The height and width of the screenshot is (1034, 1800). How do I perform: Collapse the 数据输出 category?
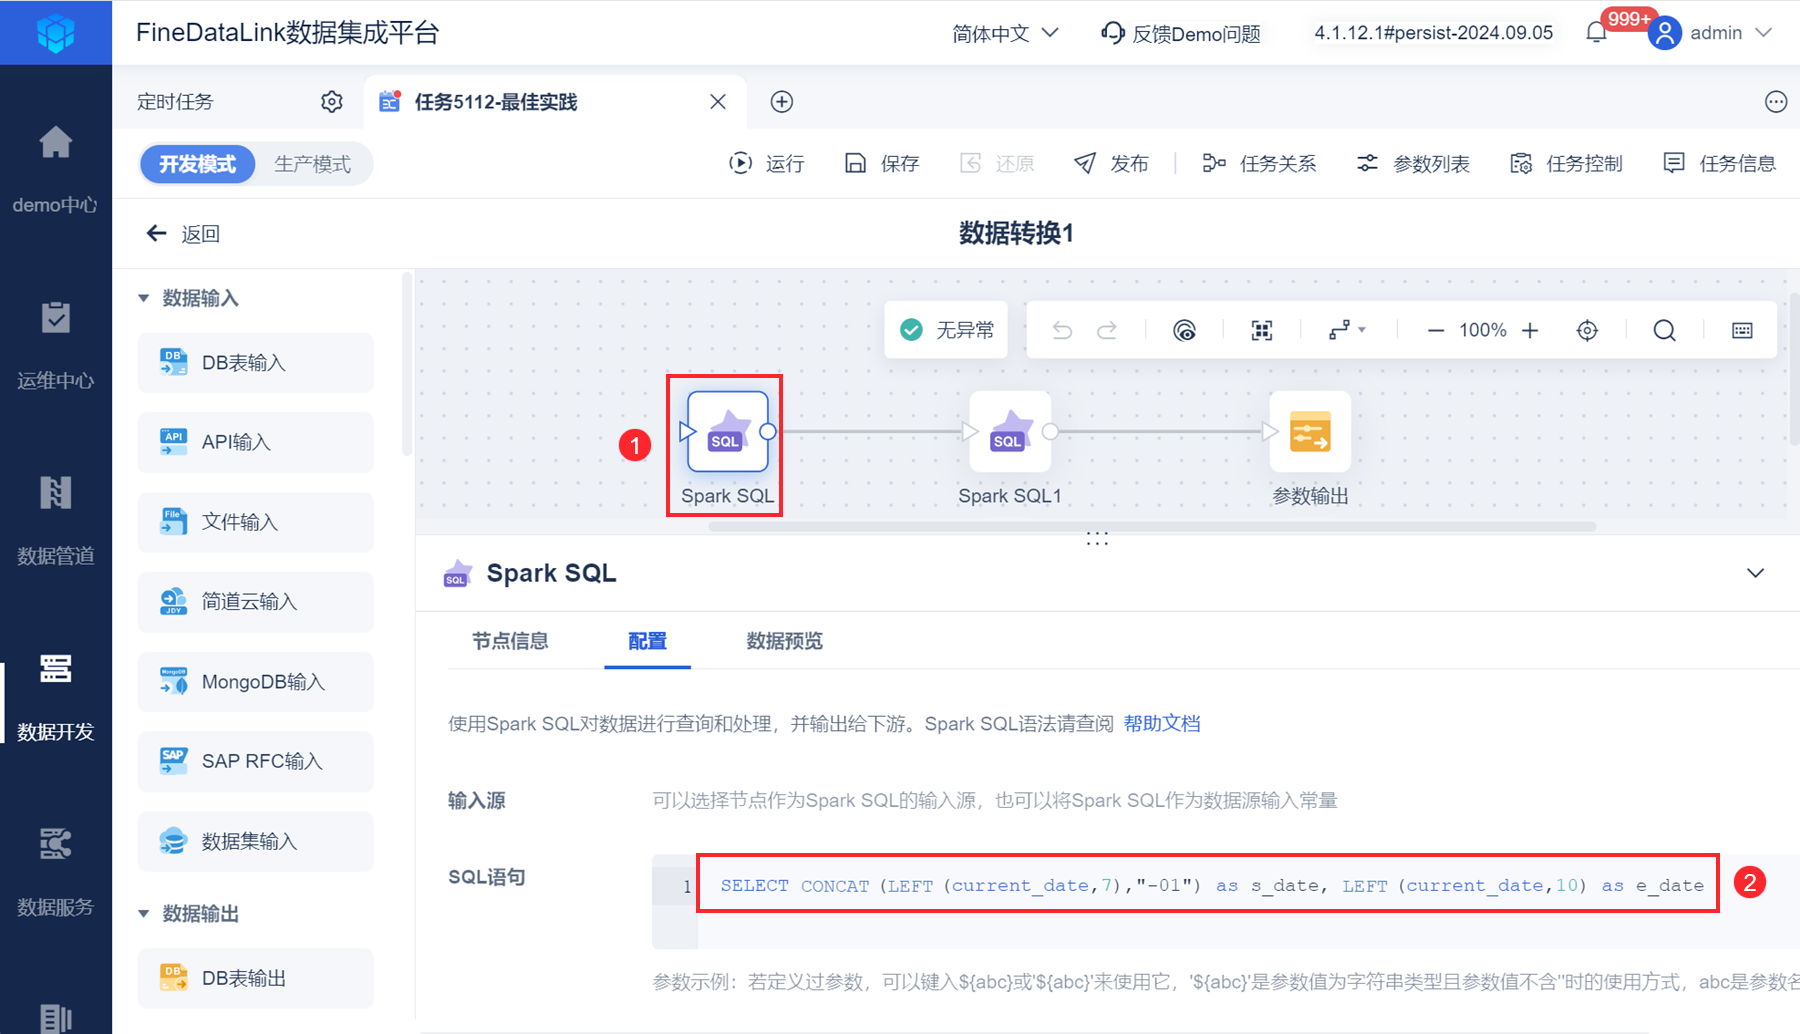[x=144, y=914]
